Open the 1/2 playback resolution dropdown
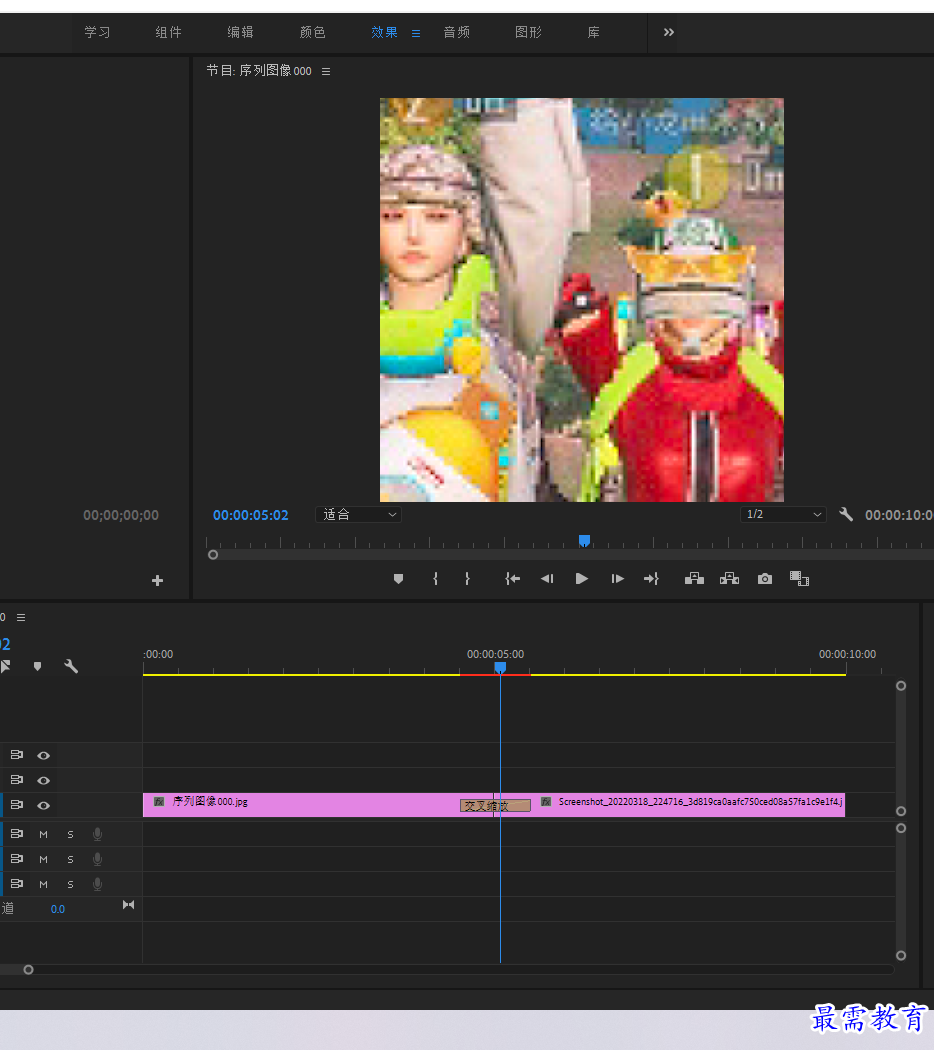Image resolution: width=934 pixels, height=1050 pixels. 783,514
